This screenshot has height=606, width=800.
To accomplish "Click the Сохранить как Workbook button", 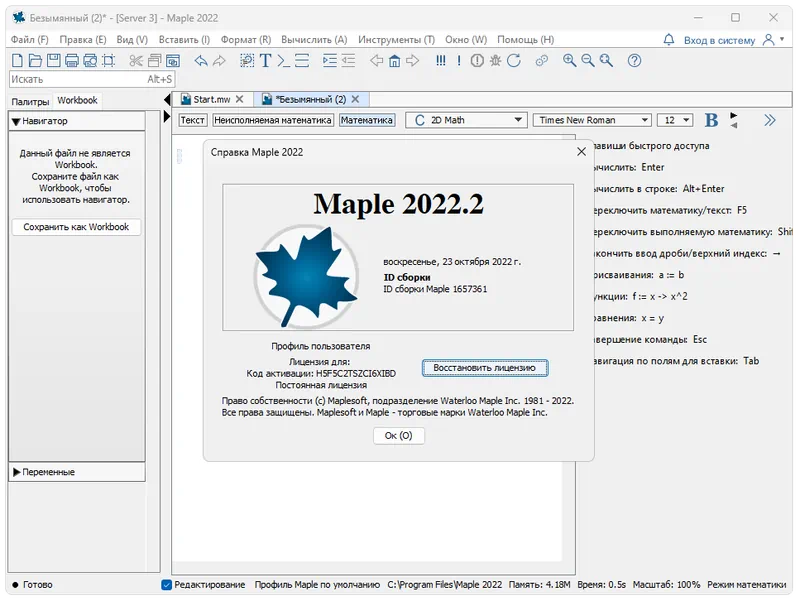I will tap(76, 227).
